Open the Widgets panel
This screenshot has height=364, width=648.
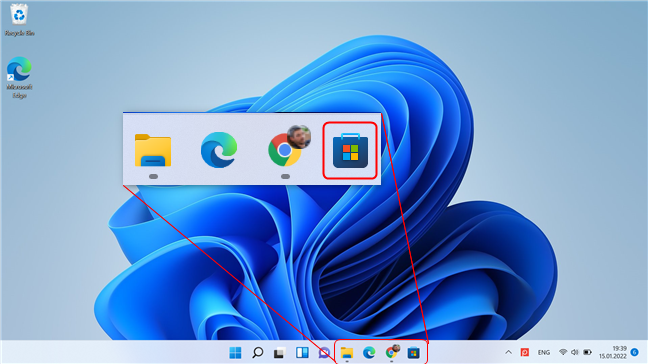pos(302,352)
